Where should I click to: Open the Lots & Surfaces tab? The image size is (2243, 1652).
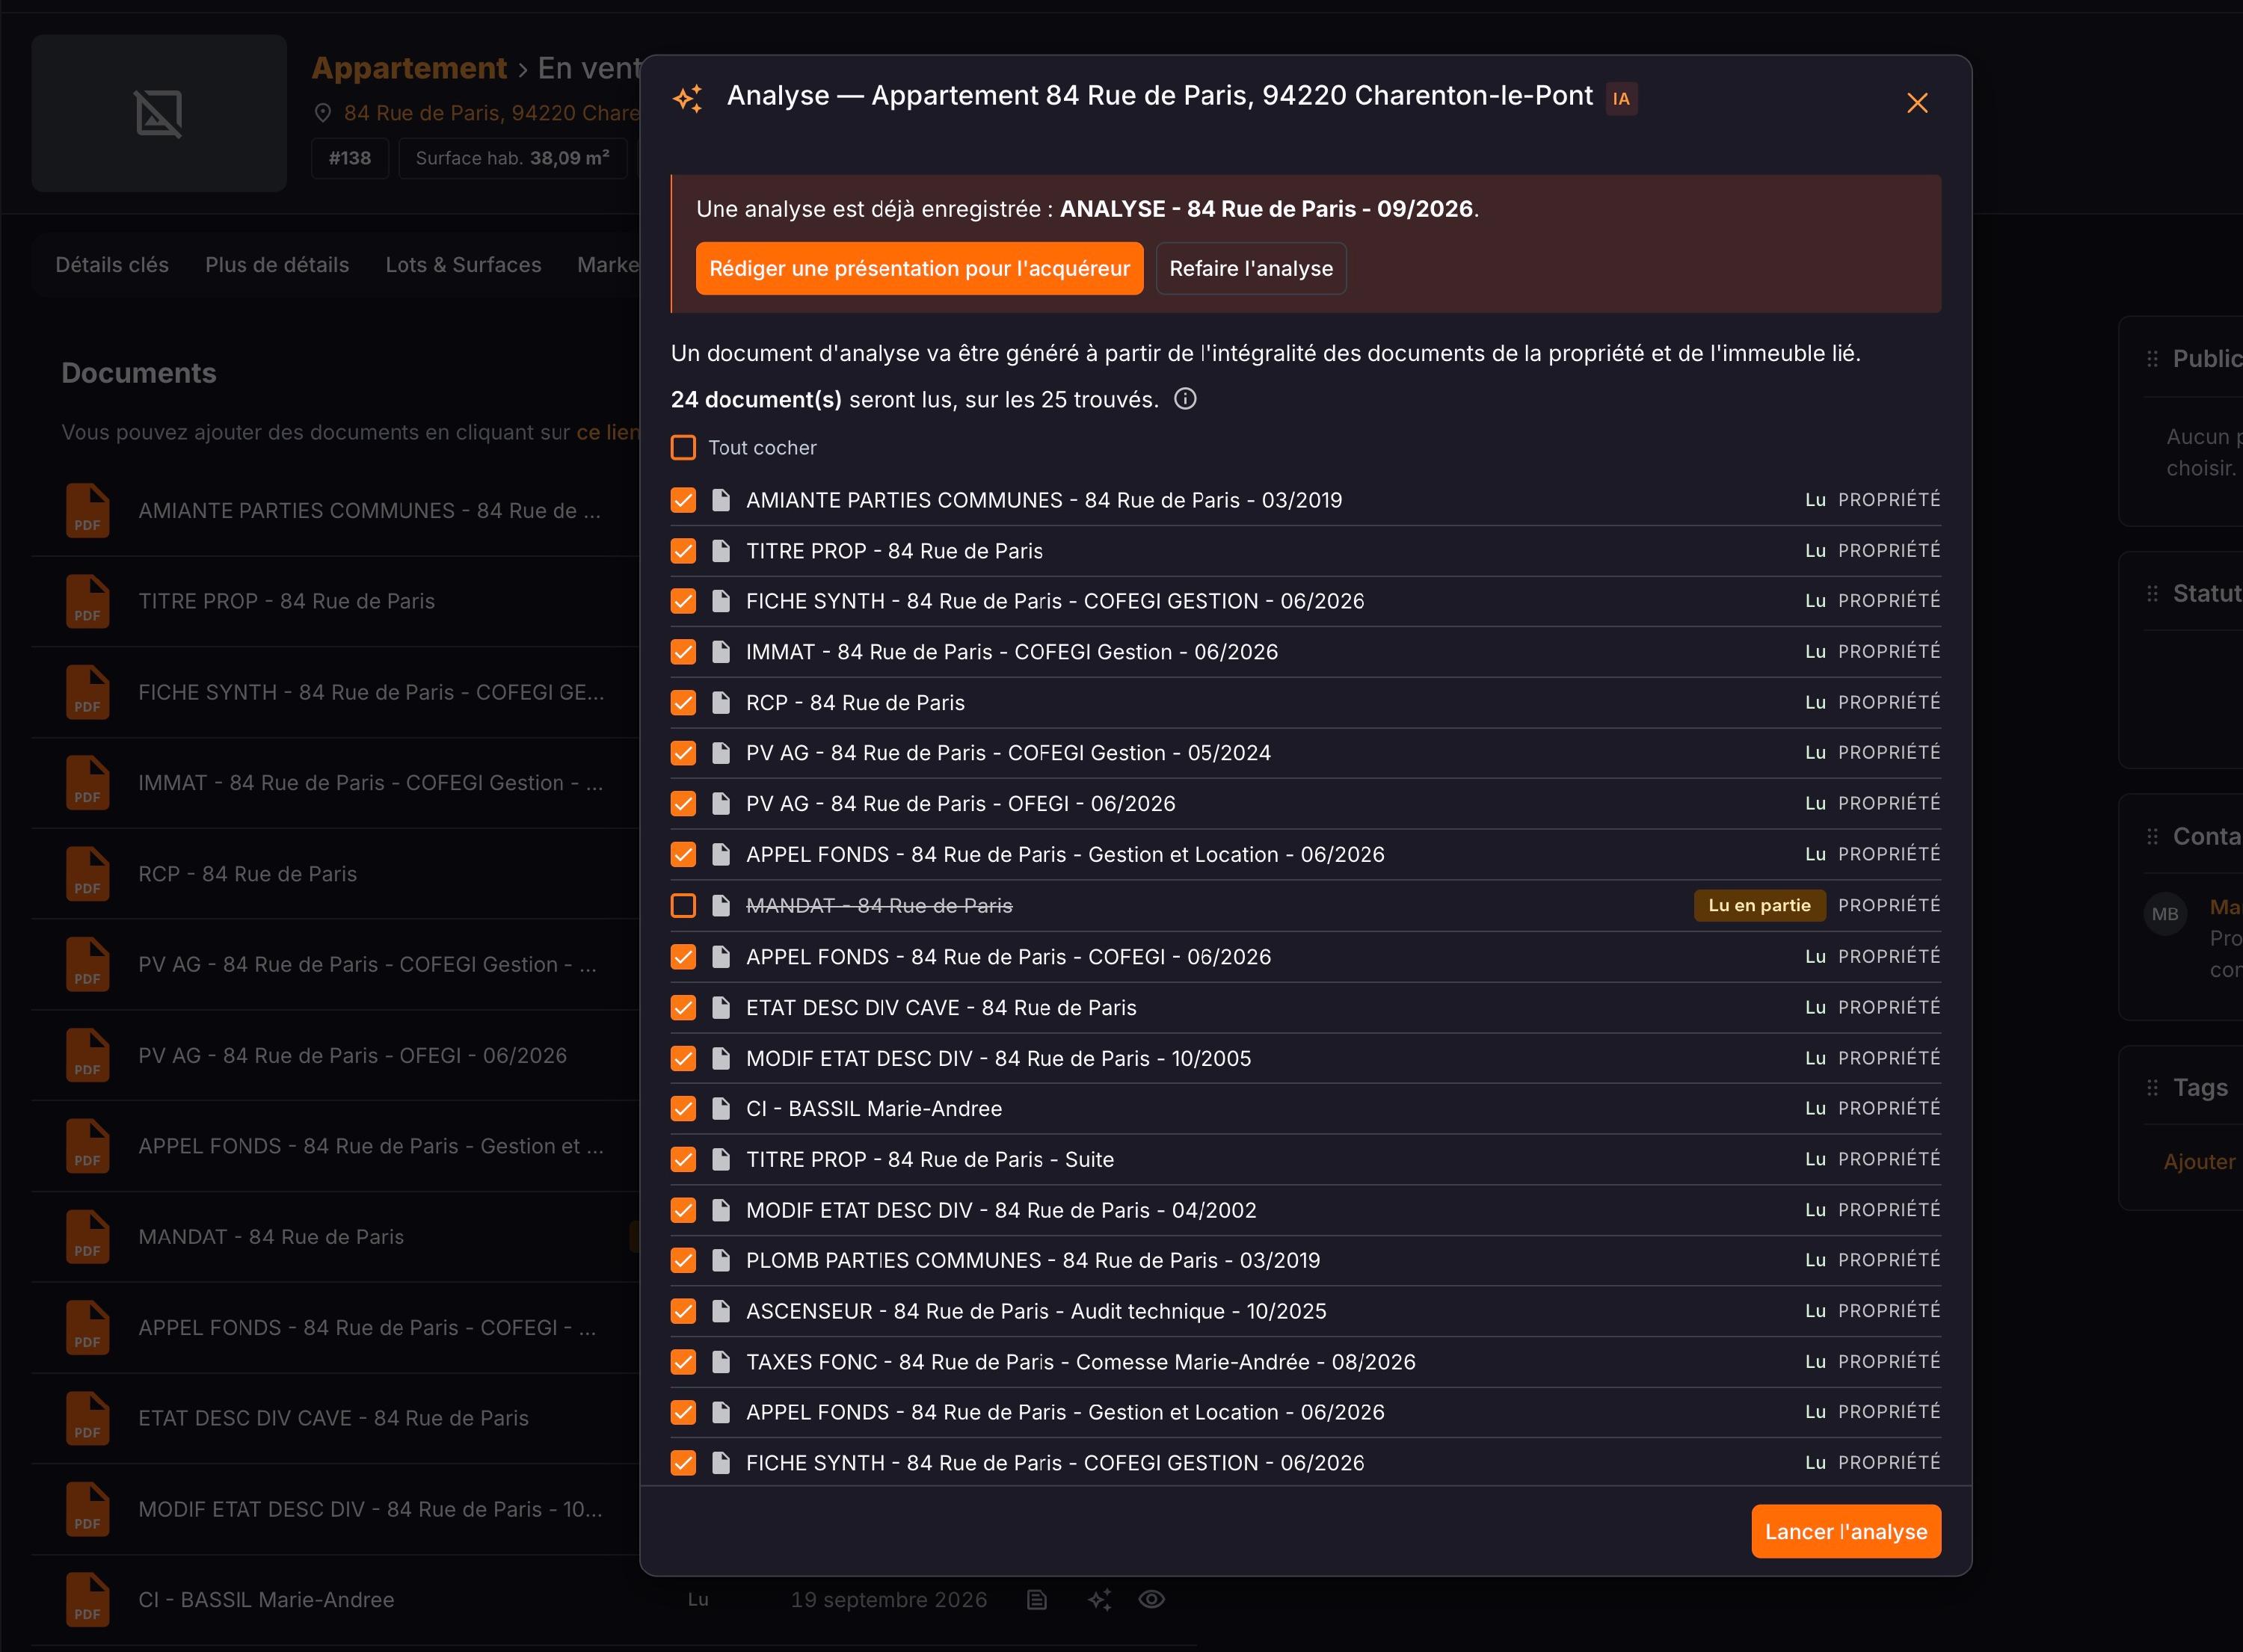pos(463,265)
